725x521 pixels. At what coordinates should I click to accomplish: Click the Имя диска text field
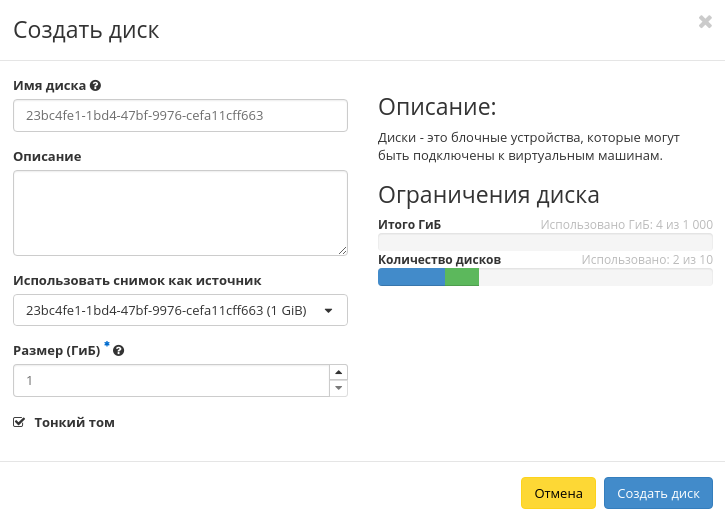click(180, 115)
